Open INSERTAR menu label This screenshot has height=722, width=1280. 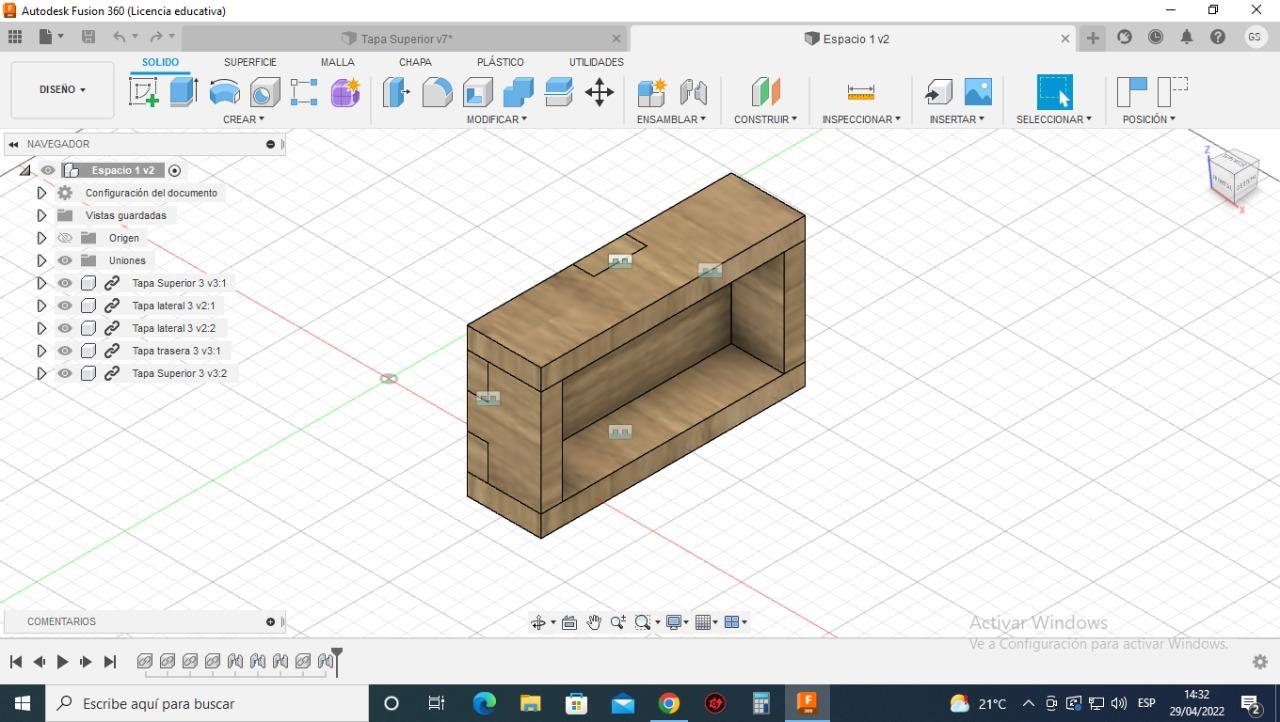click(x=957, y=119)
